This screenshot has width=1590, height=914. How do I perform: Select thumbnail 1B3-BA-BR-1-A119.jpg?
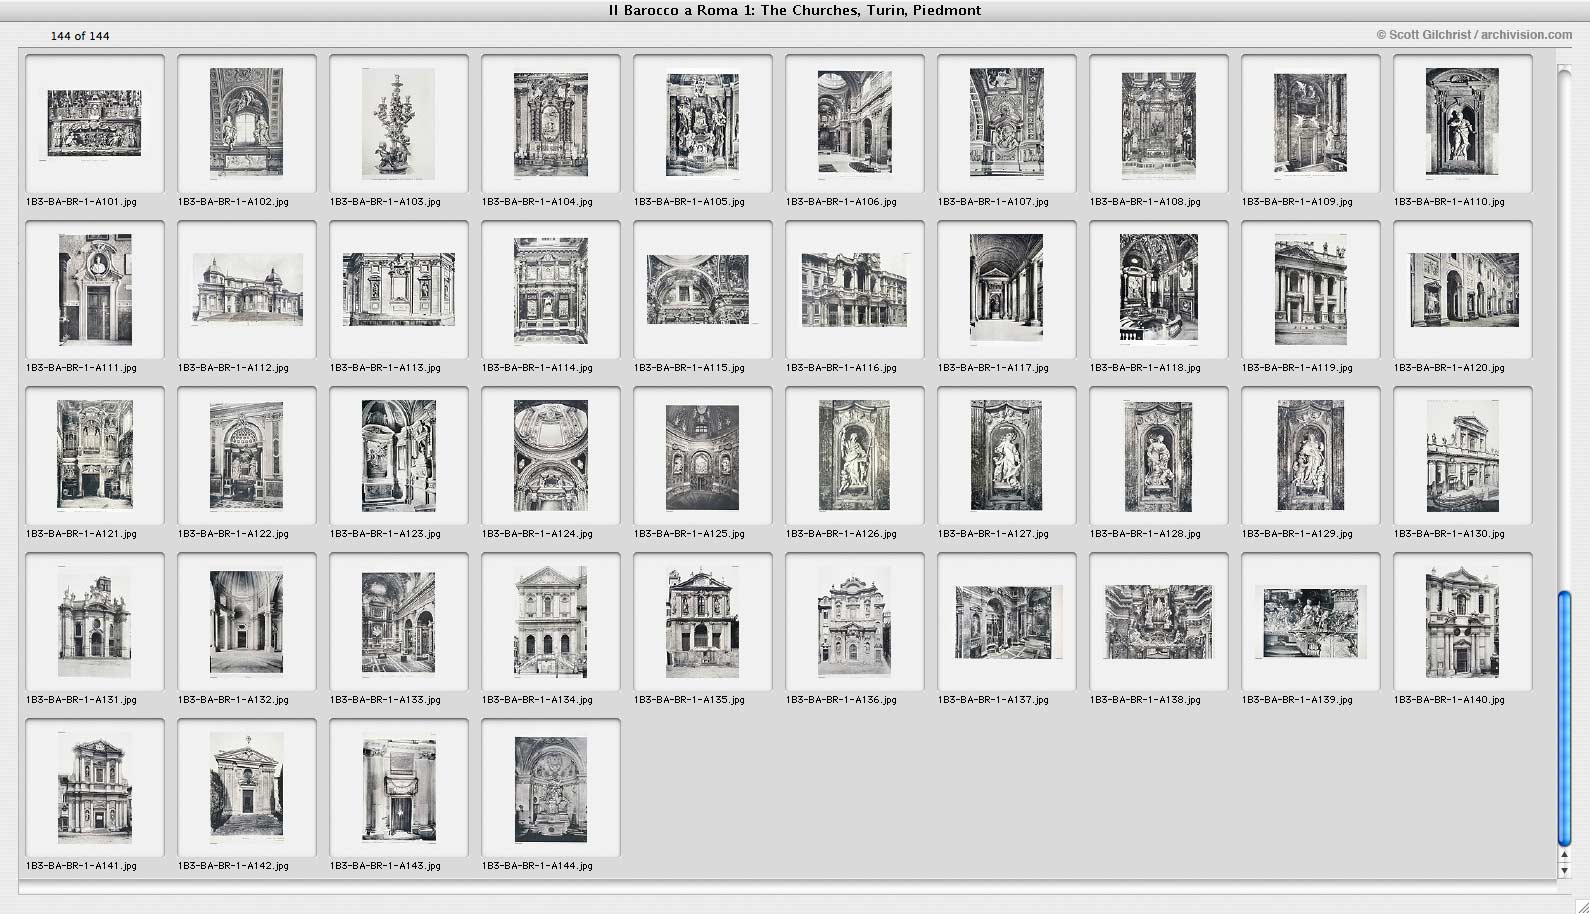pyautogui.click(x=1311, y=289)
